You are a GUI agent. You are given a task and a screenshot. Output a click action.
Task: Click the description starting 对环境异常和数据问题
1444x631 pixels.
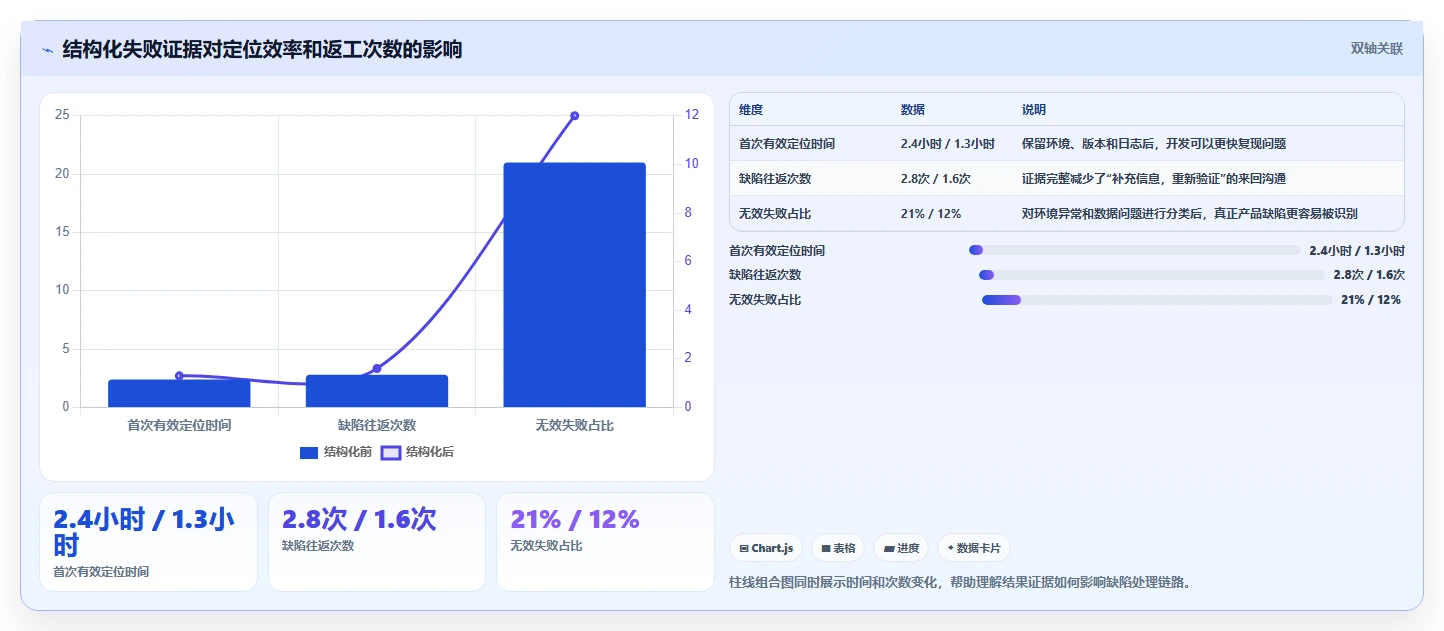1190,213
